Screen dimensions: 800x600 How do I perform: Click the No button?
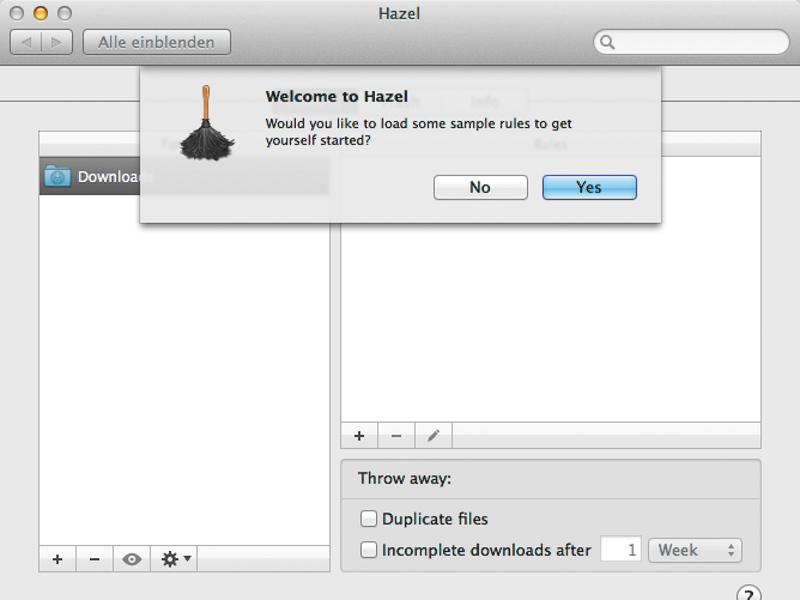click(480, 187)
